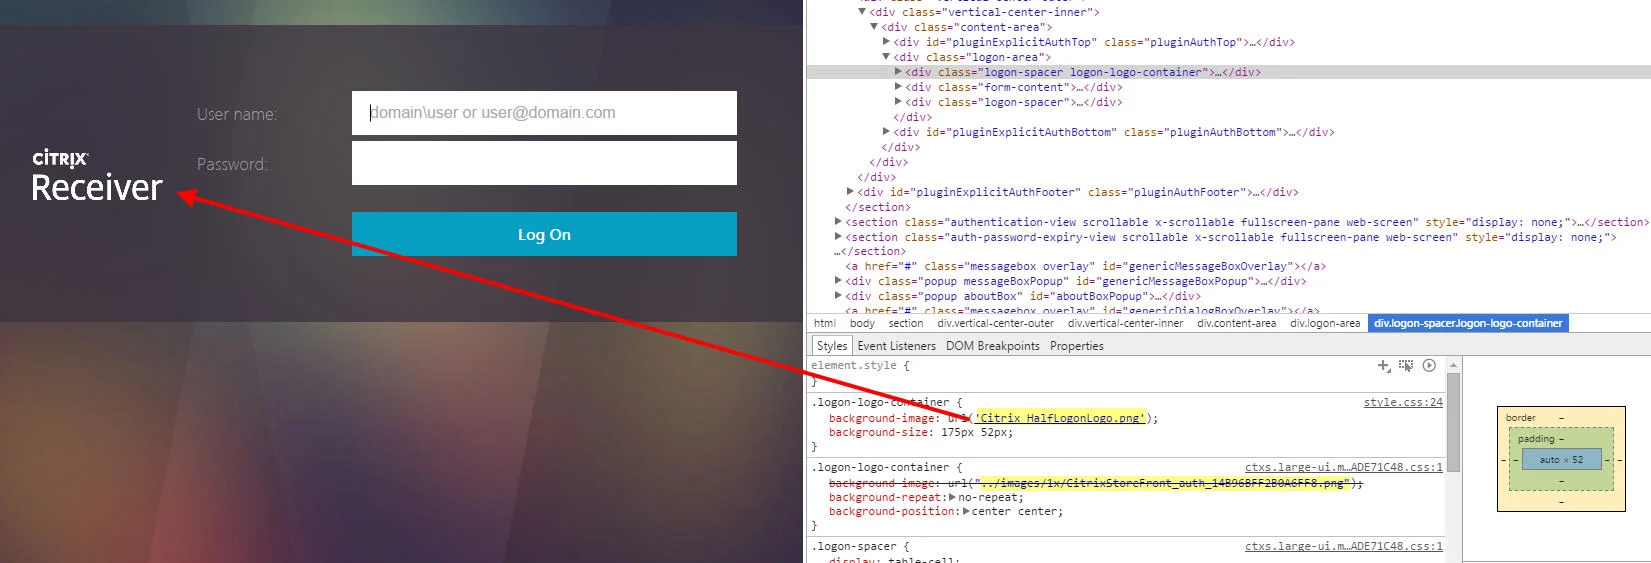
Task: Click the Password input field
Action: pos(544,163)
